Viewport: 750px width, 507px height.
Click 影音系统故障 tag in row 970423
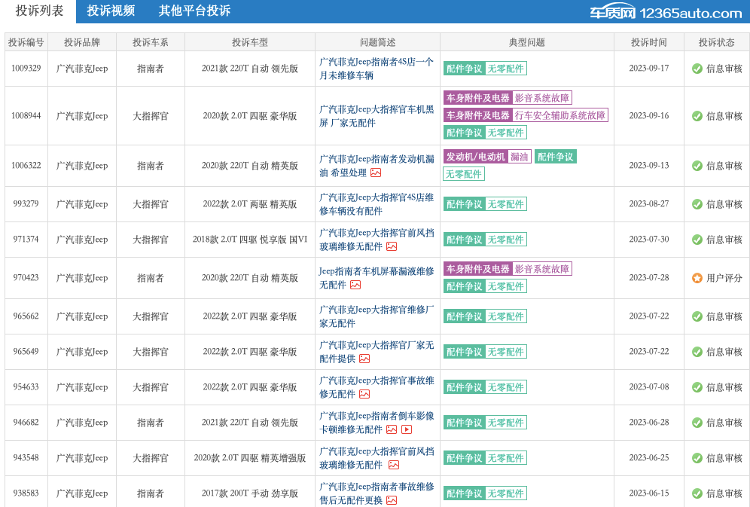click(542, 269)
